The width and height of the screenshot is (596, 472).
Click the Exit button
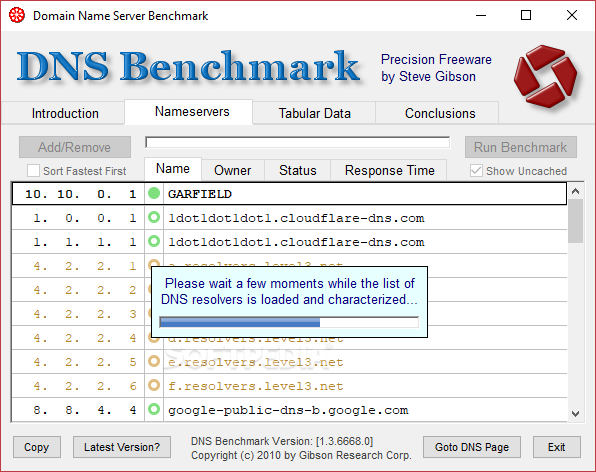tap(556, 447)
